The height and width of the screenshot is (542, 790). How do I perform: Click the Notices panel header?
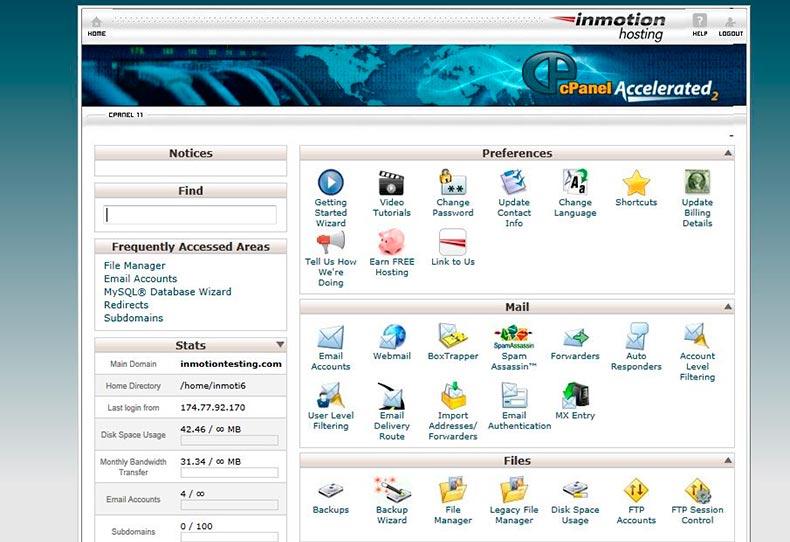click(190, 153)
